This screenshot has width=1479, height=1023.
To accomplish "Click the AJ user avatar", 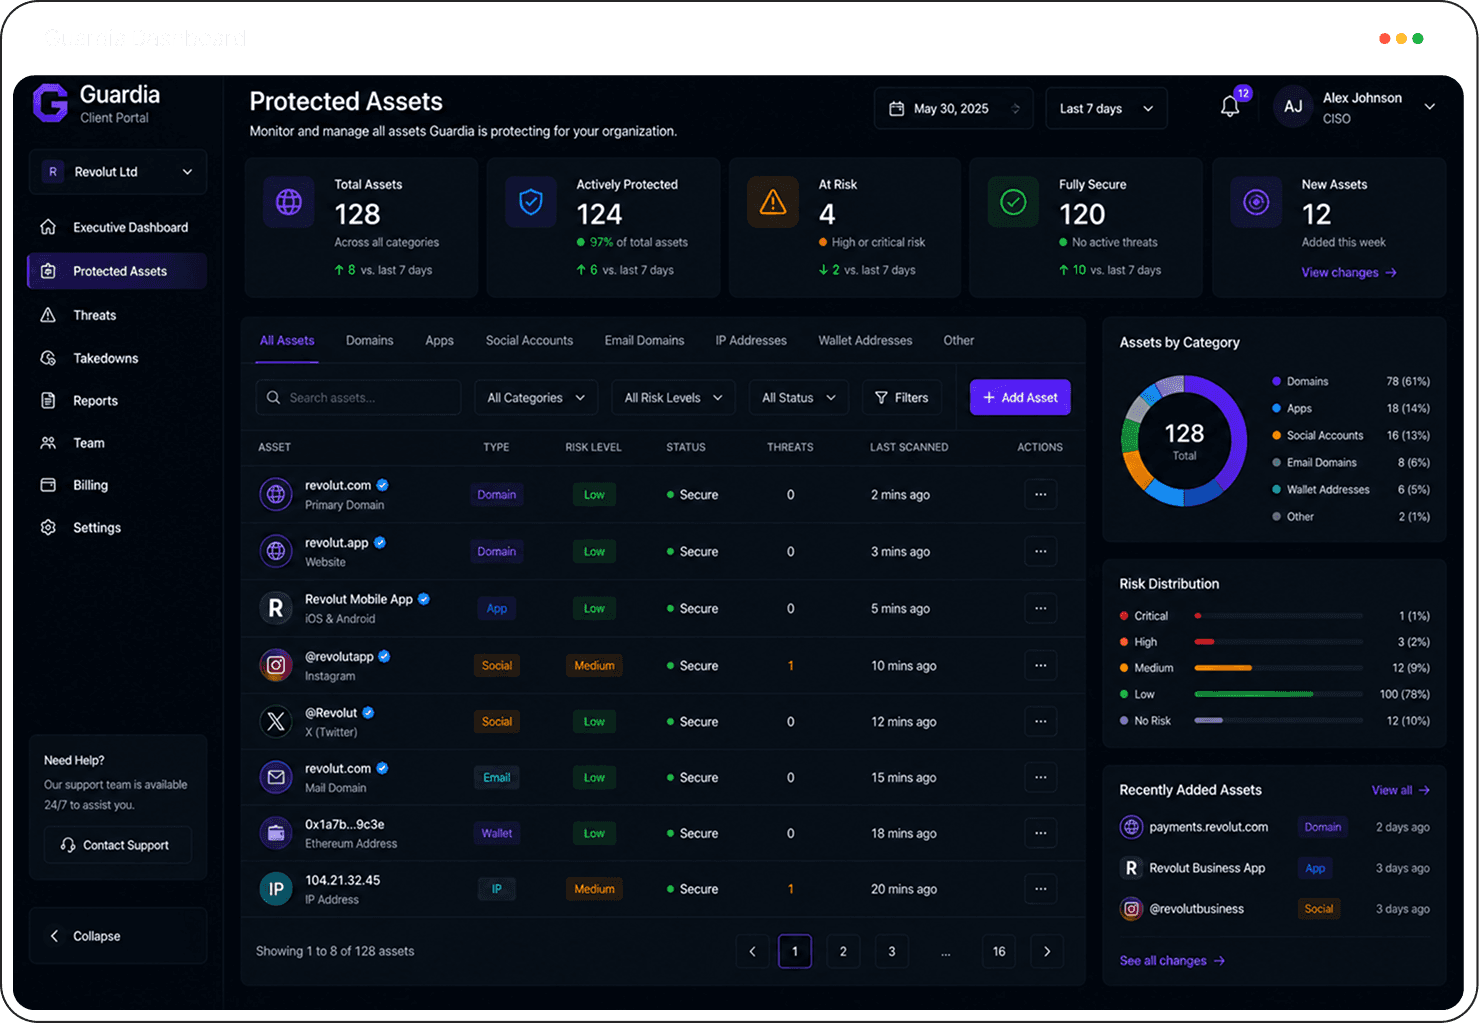I will point(1293,107).
